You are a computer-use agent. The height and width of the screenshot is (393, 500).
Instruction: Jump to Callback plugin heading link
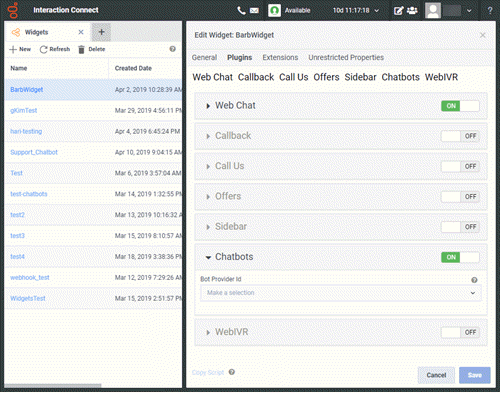click(x=256, y=77)
